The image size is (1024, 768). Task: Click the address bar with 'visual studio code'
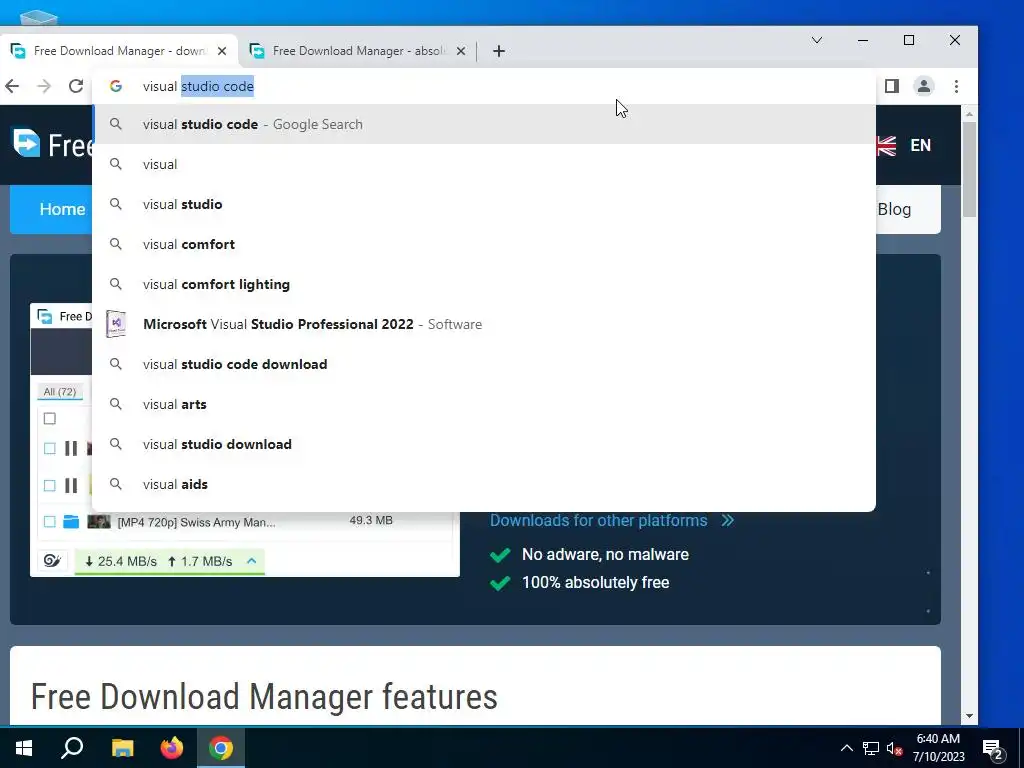(x=483, y=86)
